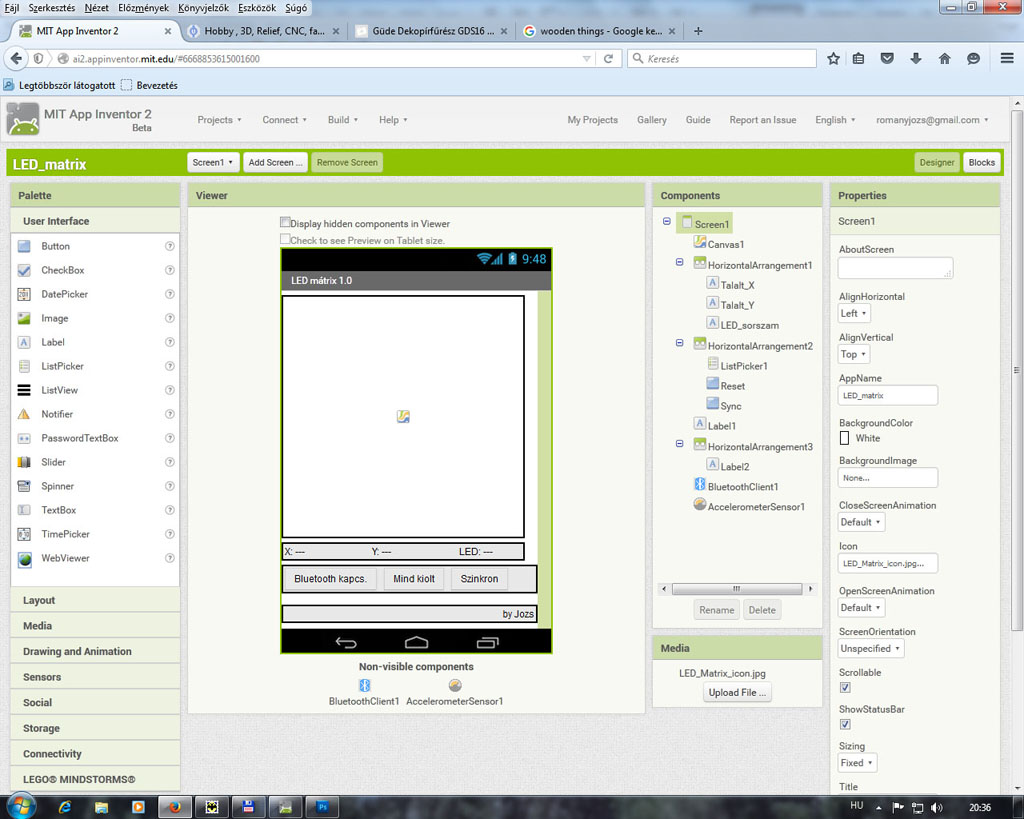Image resolution: width=1024 pixels, height=819 pixels.
Task: Open Photoshop from the Windows taskbar
Action: pos(323,806)
